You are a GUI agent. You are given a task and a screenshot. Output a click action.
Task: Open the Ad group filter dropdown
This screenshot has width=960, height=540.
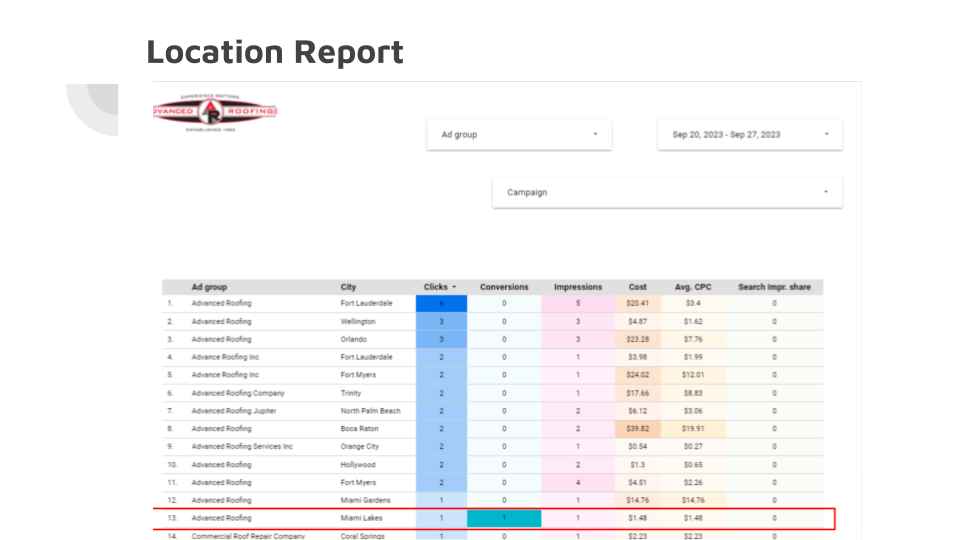tap(519, 135)
